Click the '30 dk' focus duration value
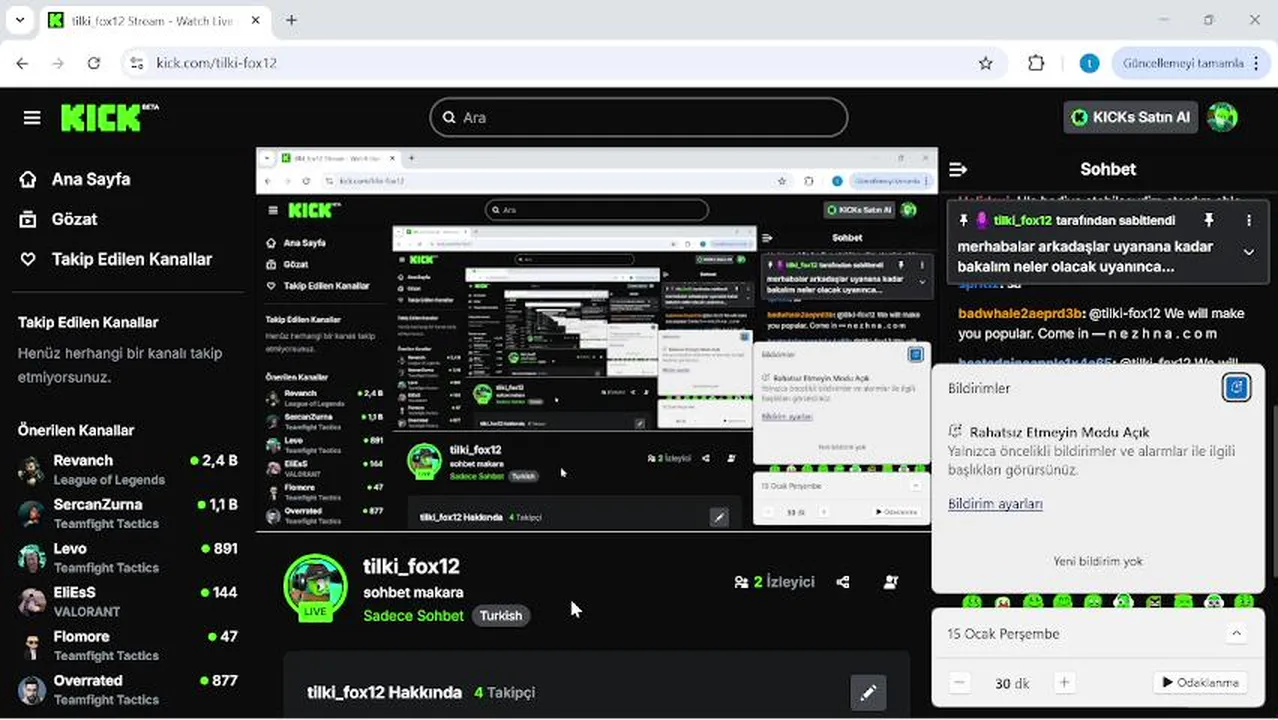The width and height of the screenshot is (1278, 720). (x=1012, y=684)
